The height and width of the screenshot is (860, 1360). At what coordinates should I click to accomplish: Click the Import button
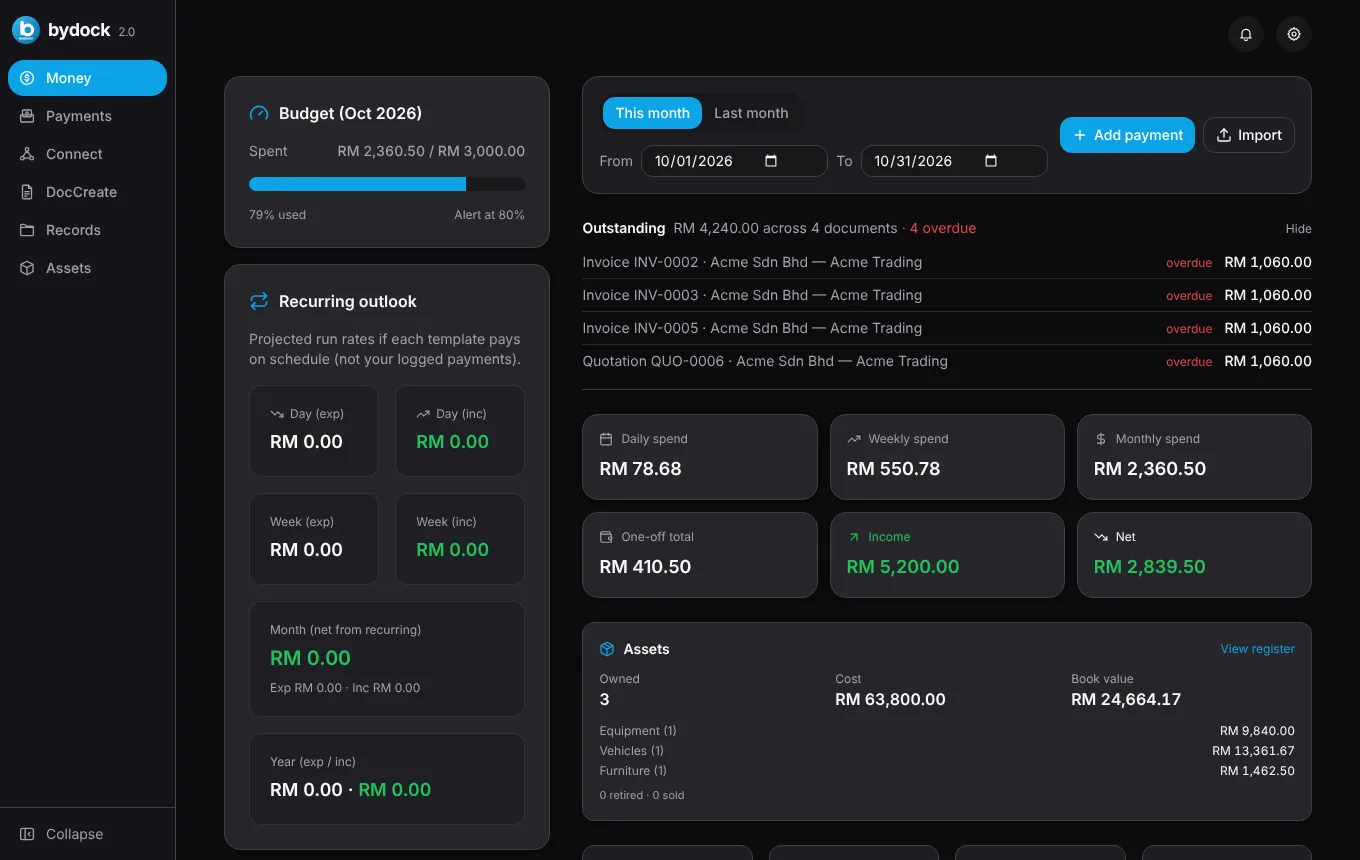(1249, 135)
